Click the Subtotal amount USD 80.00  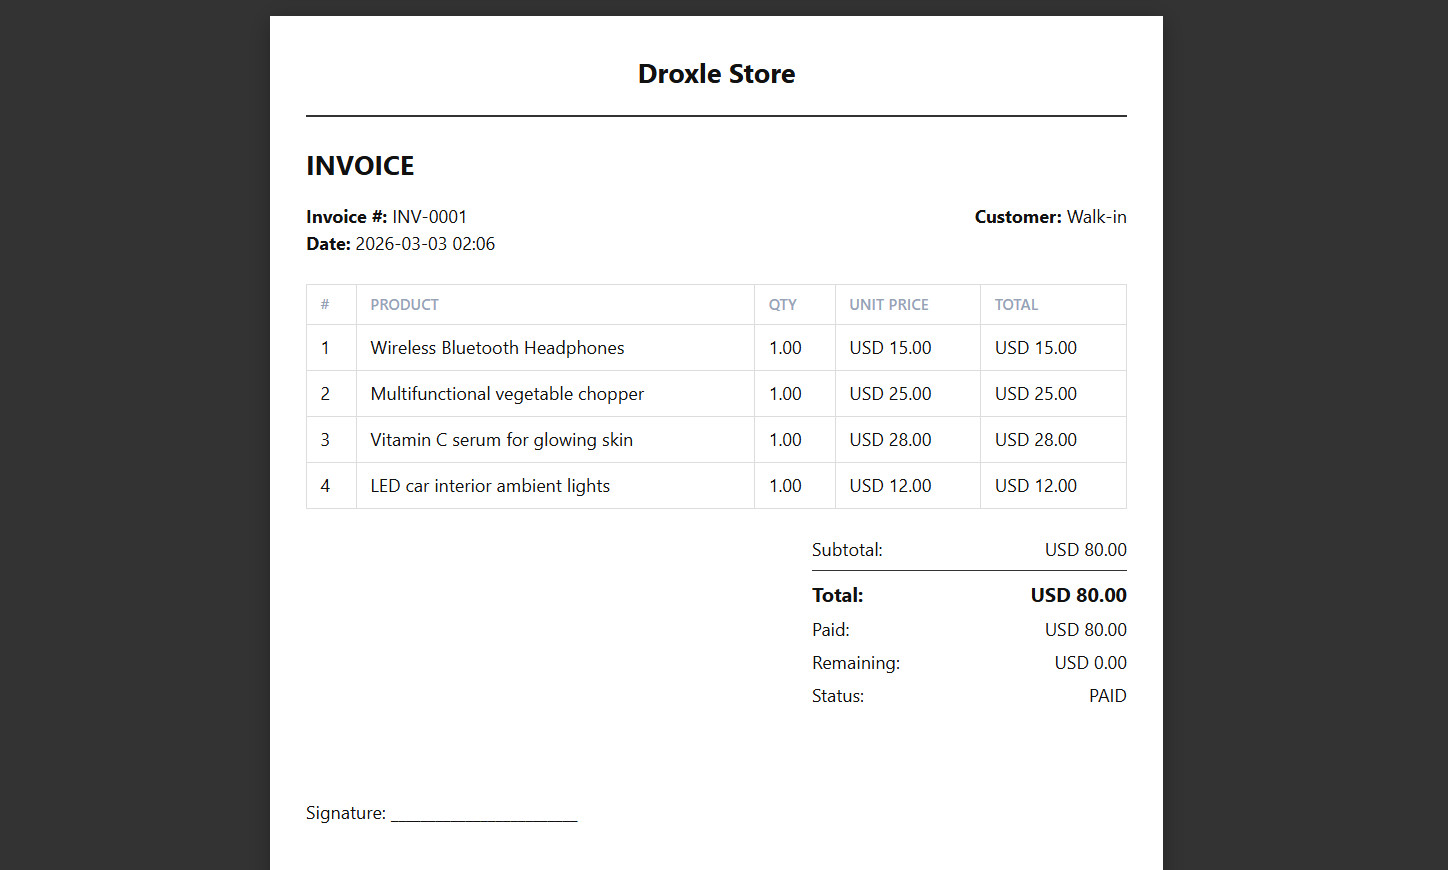(1086, 550)
